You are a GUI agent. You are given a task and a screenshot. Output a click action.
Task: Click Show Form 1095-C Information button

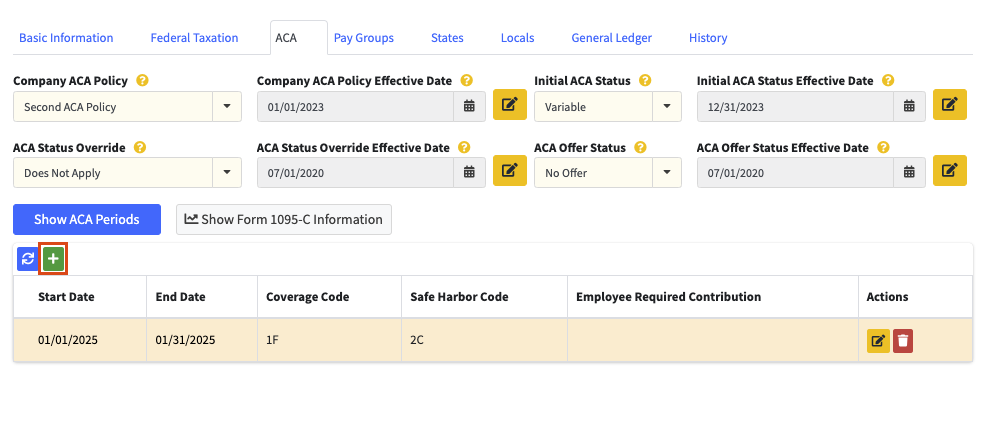[x=284, y=219]
